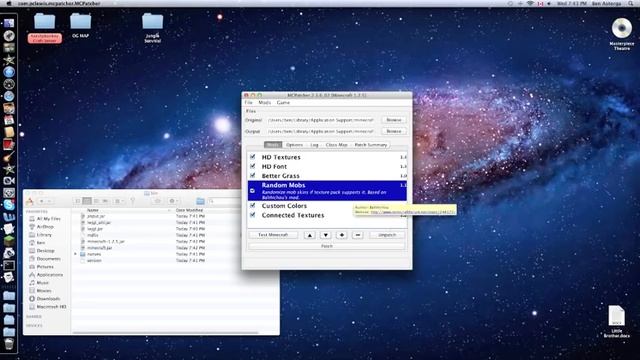Launch Skype from the Dock
Viewport: 640px width, 360px height.
click(9, 205)
